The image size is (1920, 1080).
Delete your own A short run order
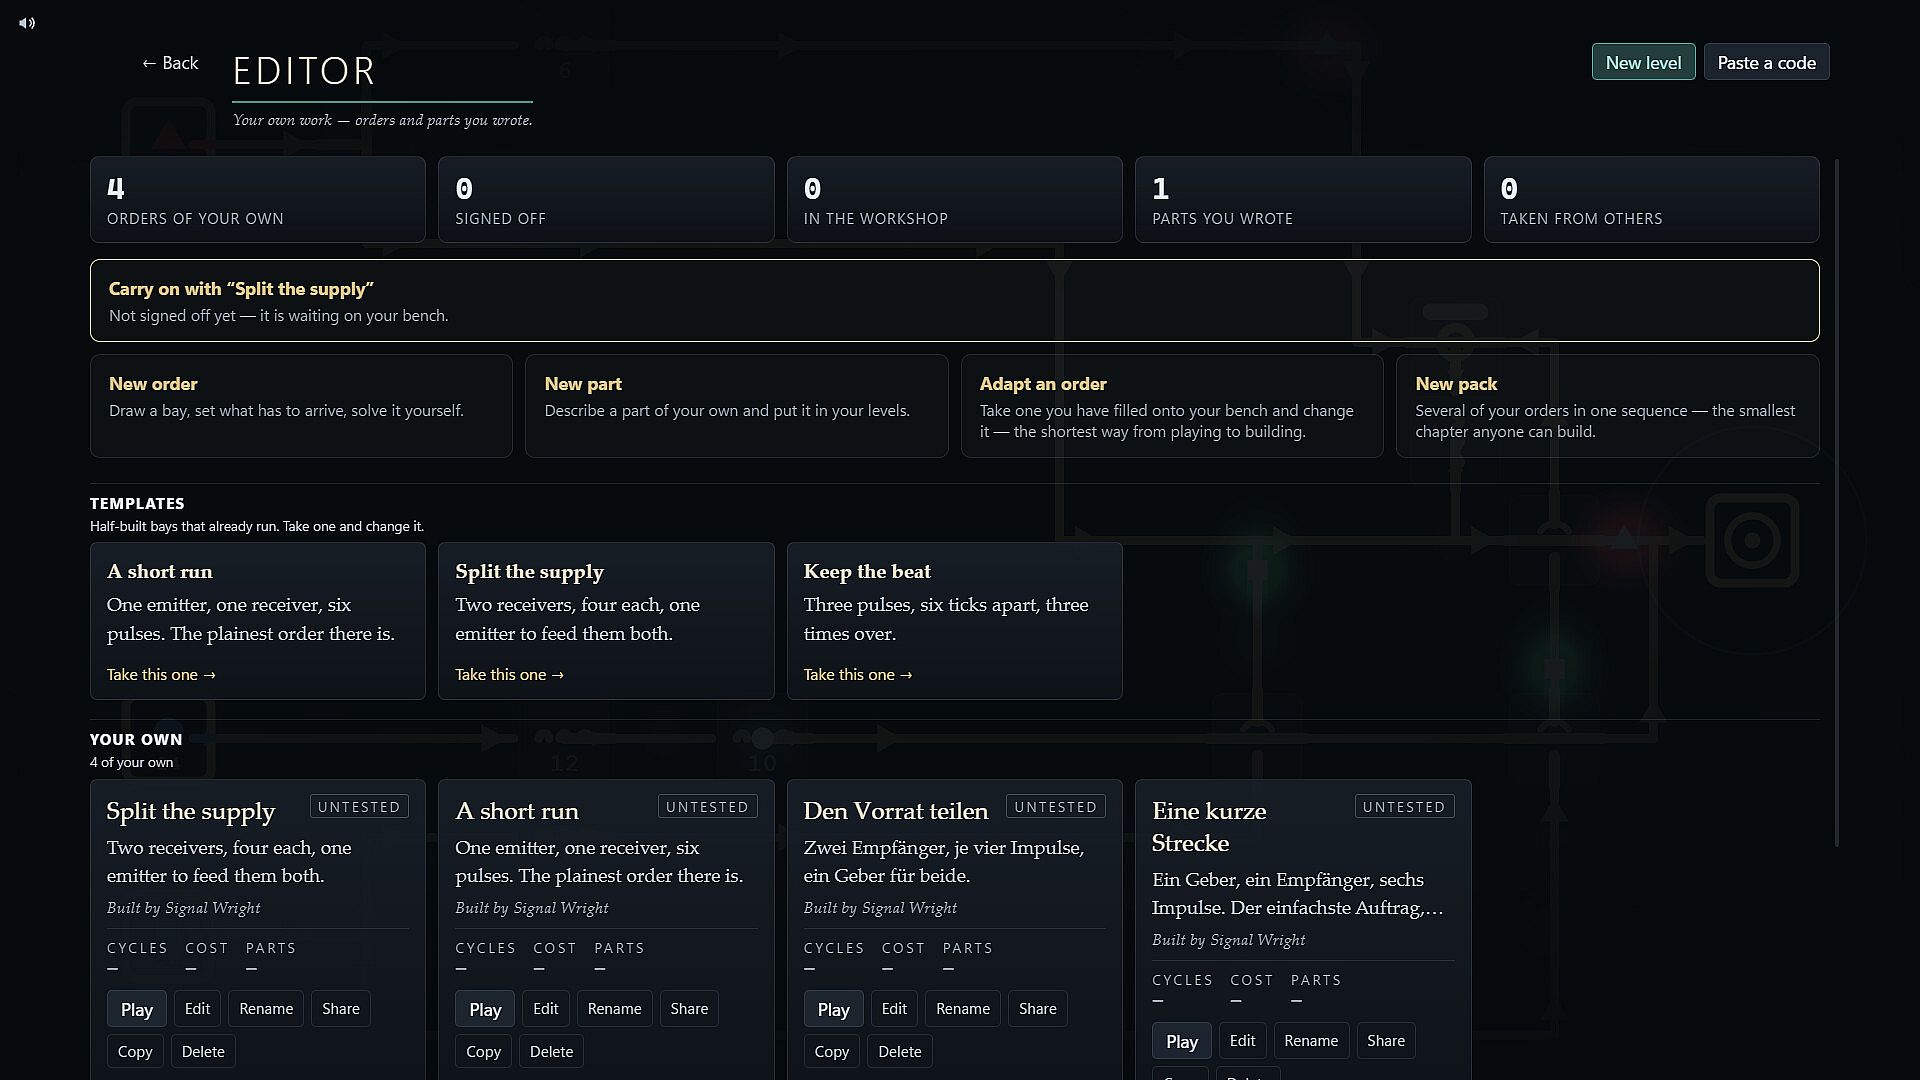(551, 1052)
